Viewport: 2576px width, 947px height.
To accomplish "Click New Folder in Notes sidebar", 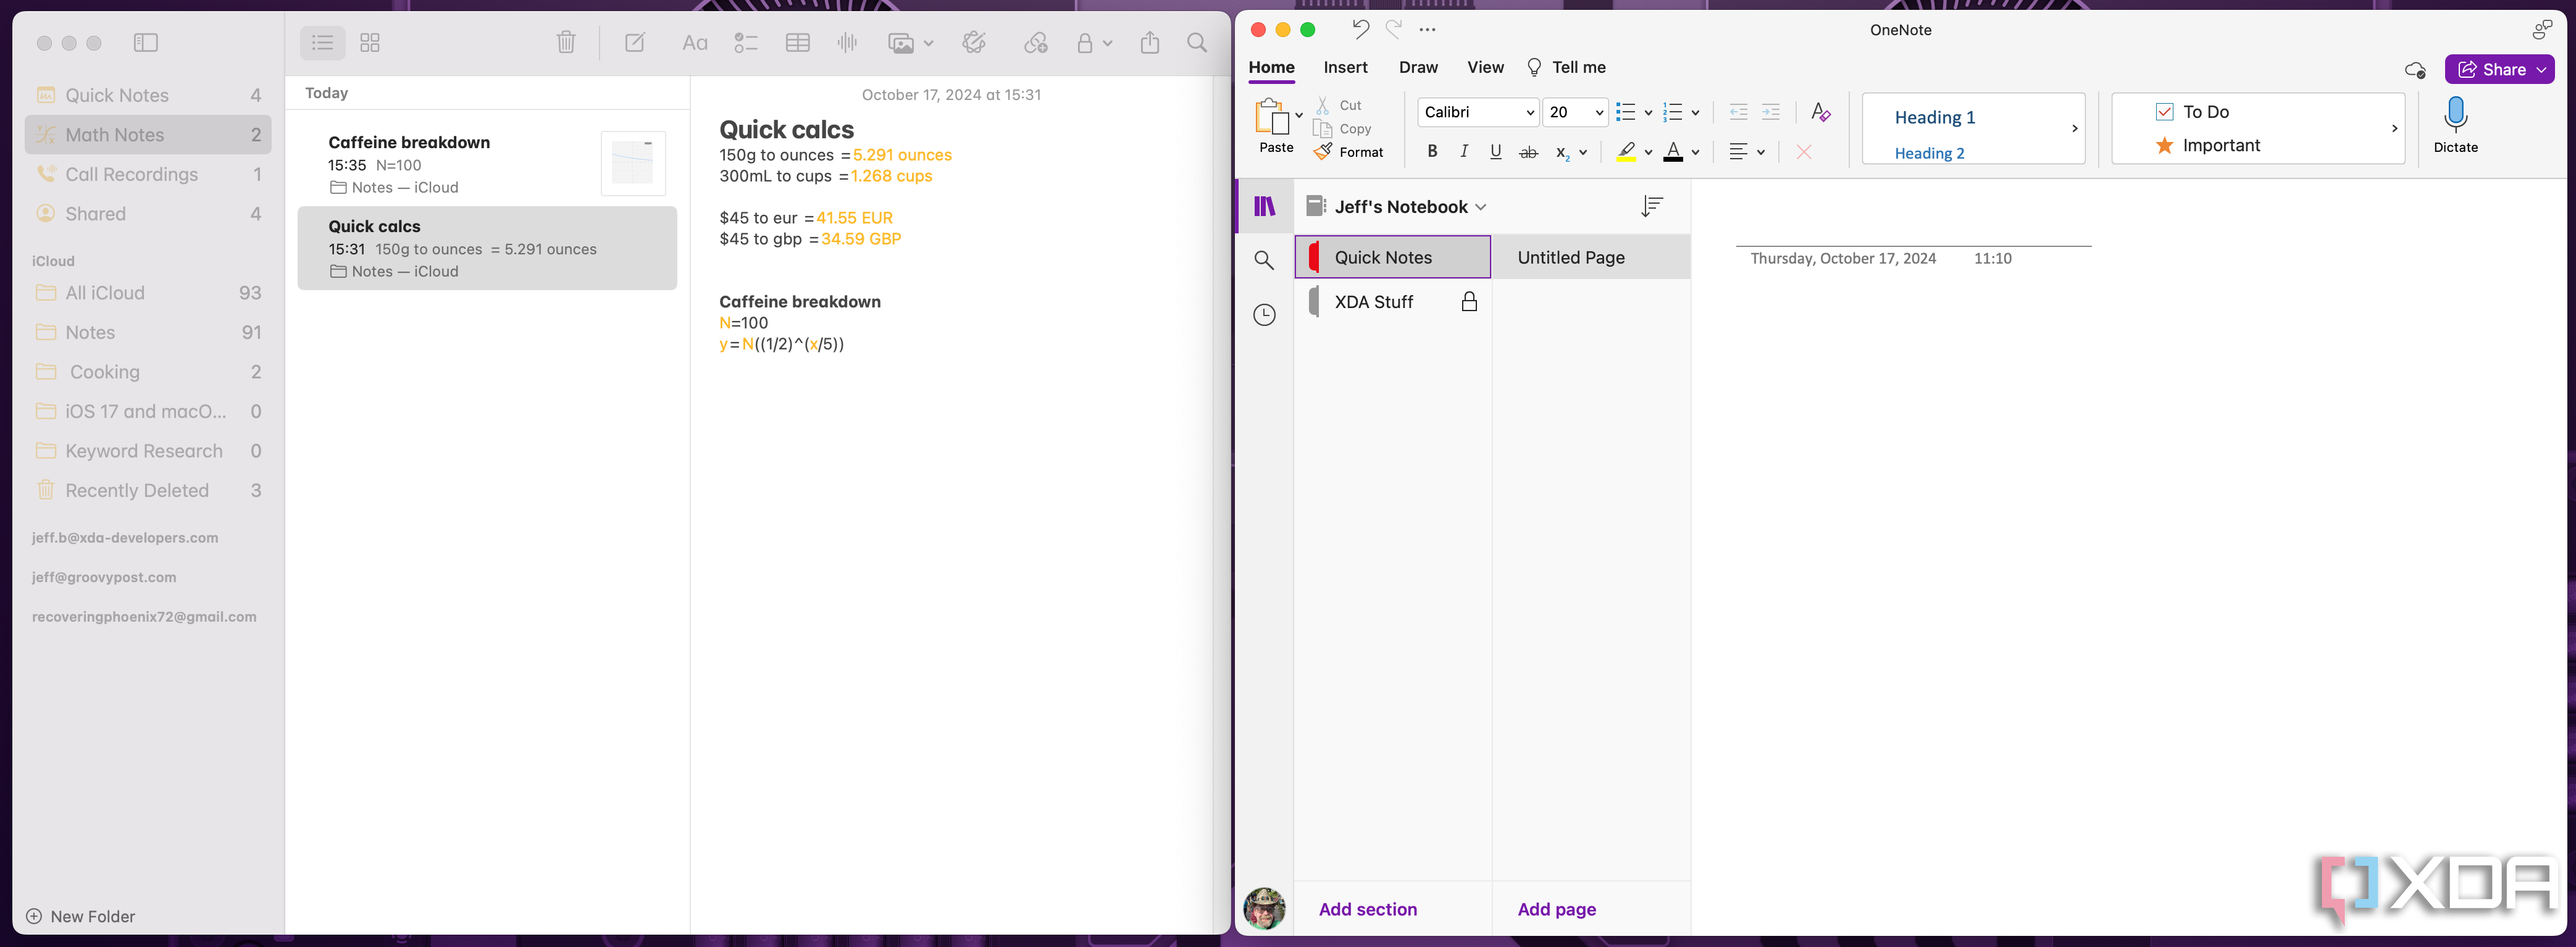I will tap(80, 916).
